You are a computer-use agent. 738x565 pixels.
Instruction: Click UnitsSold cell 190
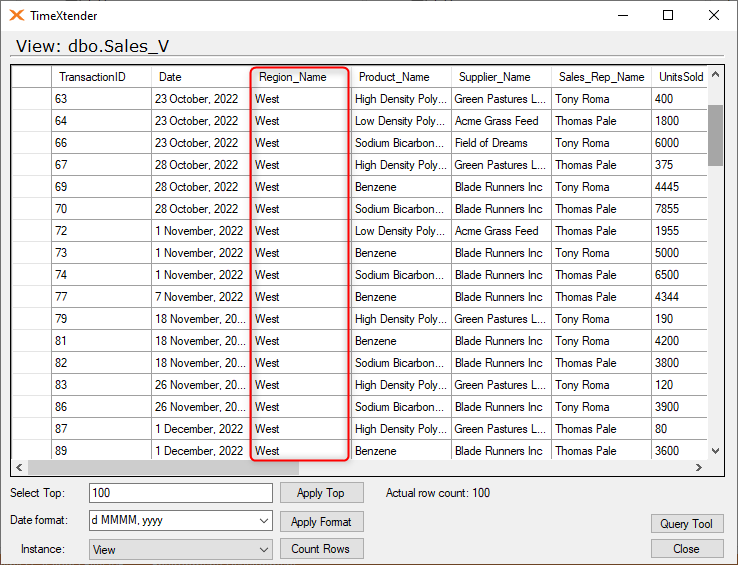(679, 319)
